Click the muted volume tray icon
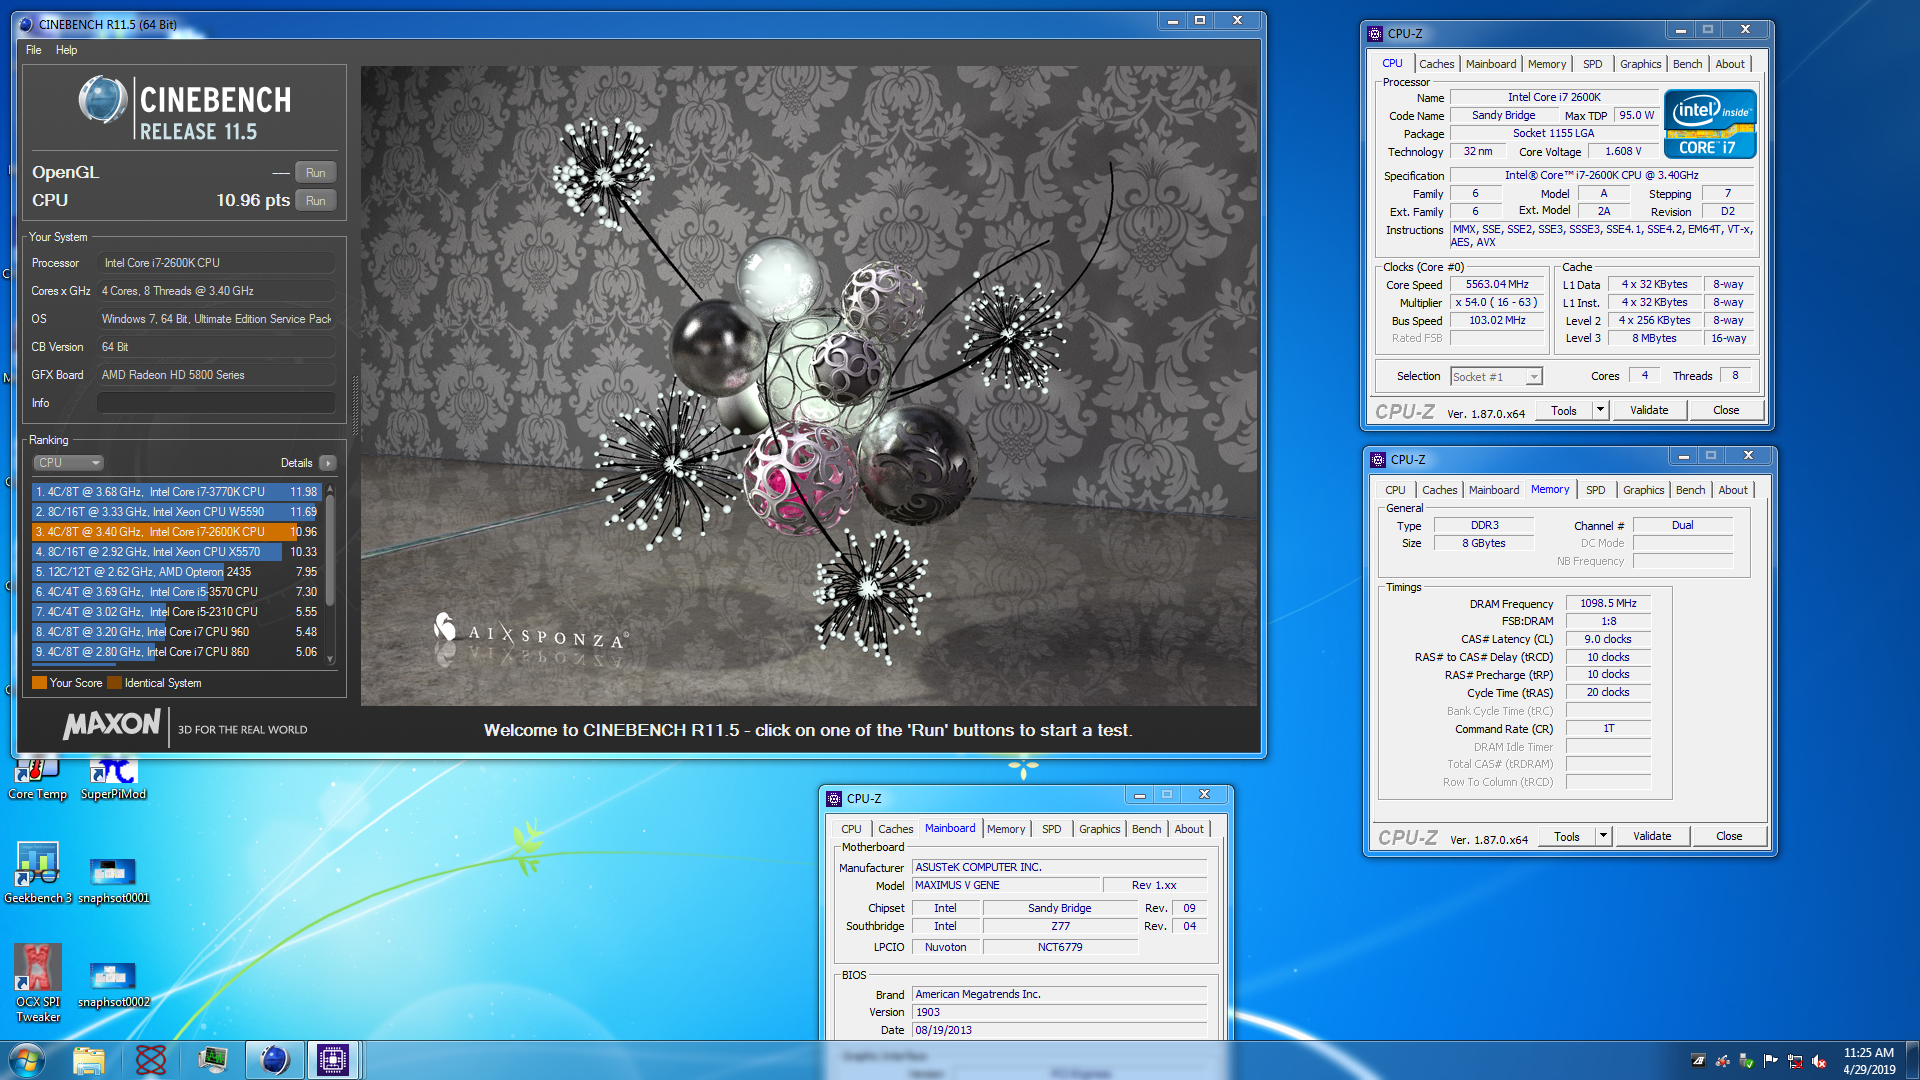The height and width of the screenshot is (1080, 1920). pos(1819,1061)
